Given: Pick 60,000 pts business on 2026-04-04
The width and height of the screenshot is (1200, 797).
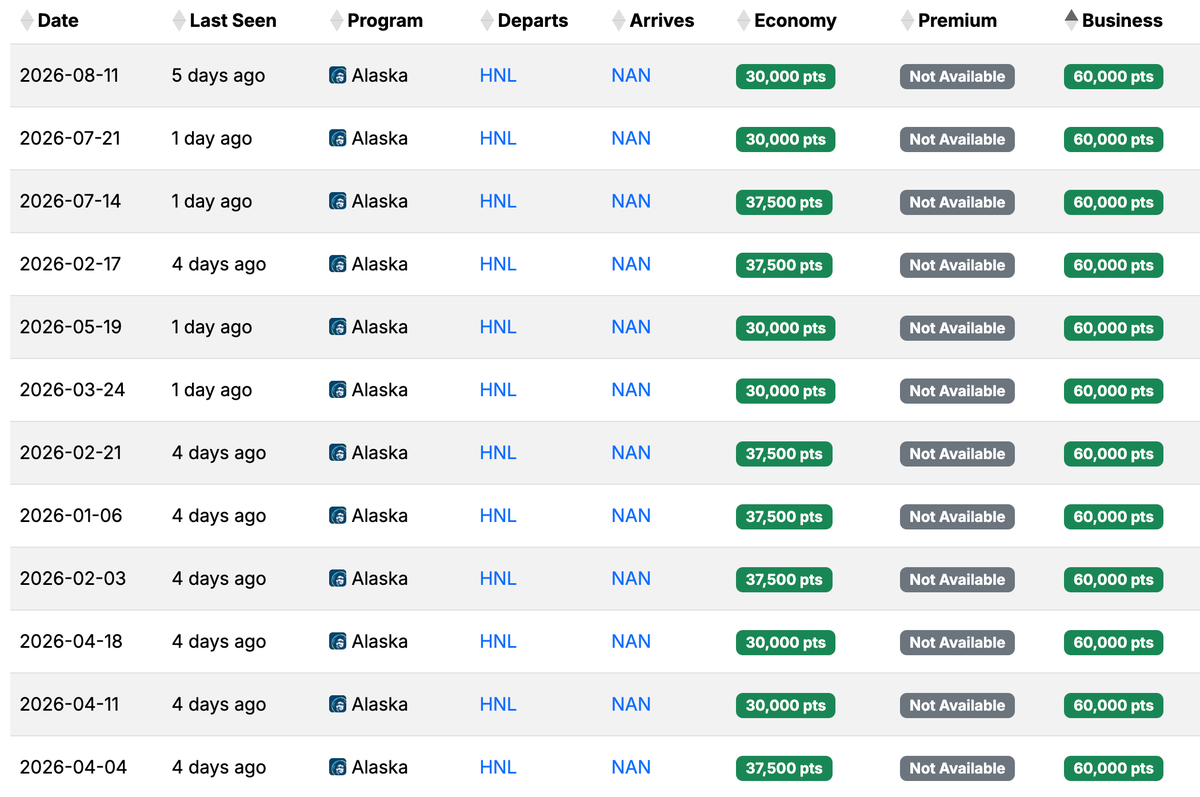Looking at the screenshot, I should [x=1113, y=769].
